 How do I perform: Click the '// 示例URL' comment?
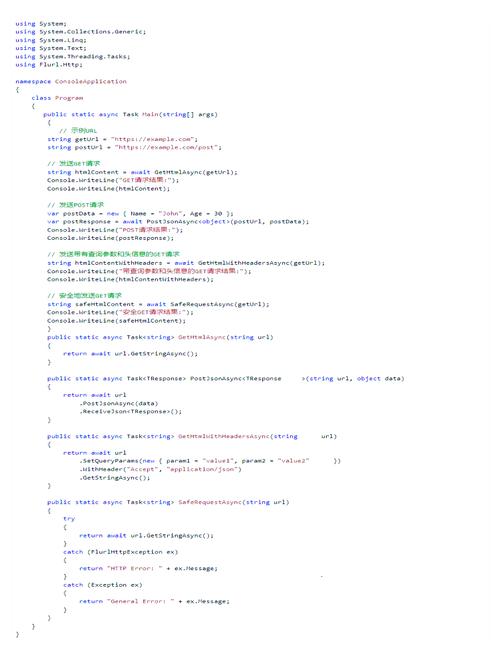click(x=78, y=131)
